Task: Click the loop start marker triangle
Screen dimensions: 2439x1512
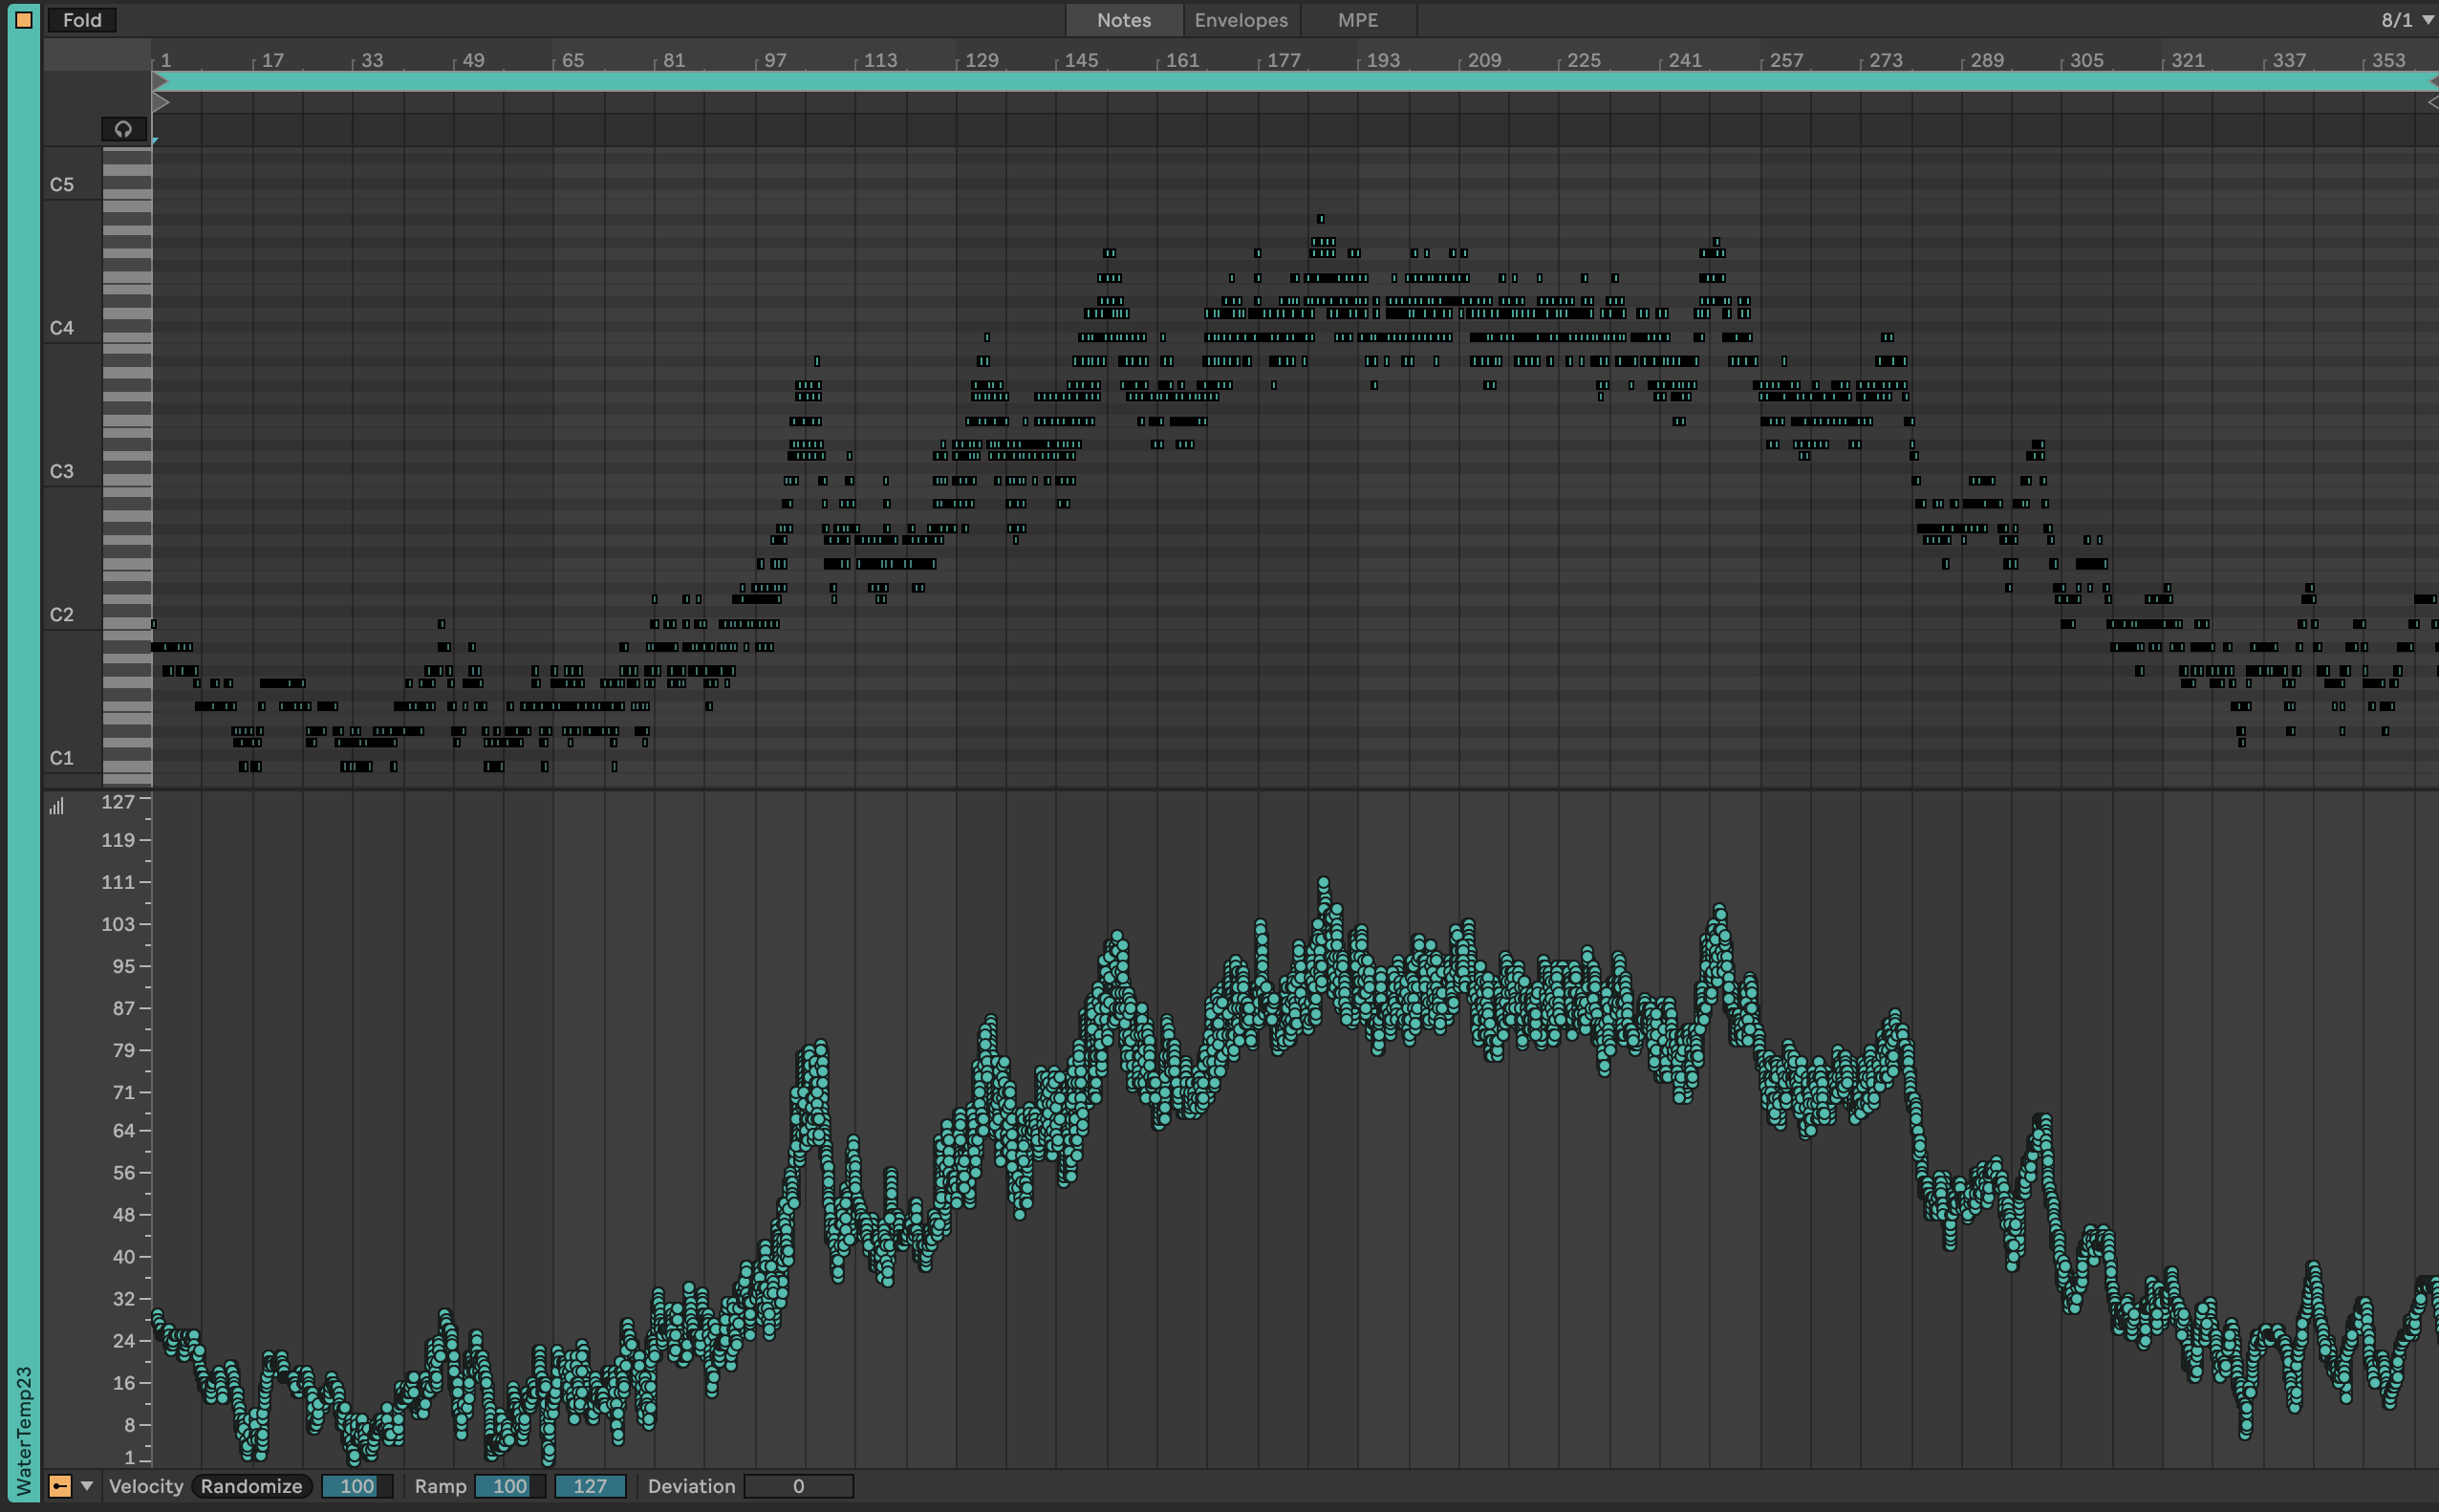Action: coord(160,81)
